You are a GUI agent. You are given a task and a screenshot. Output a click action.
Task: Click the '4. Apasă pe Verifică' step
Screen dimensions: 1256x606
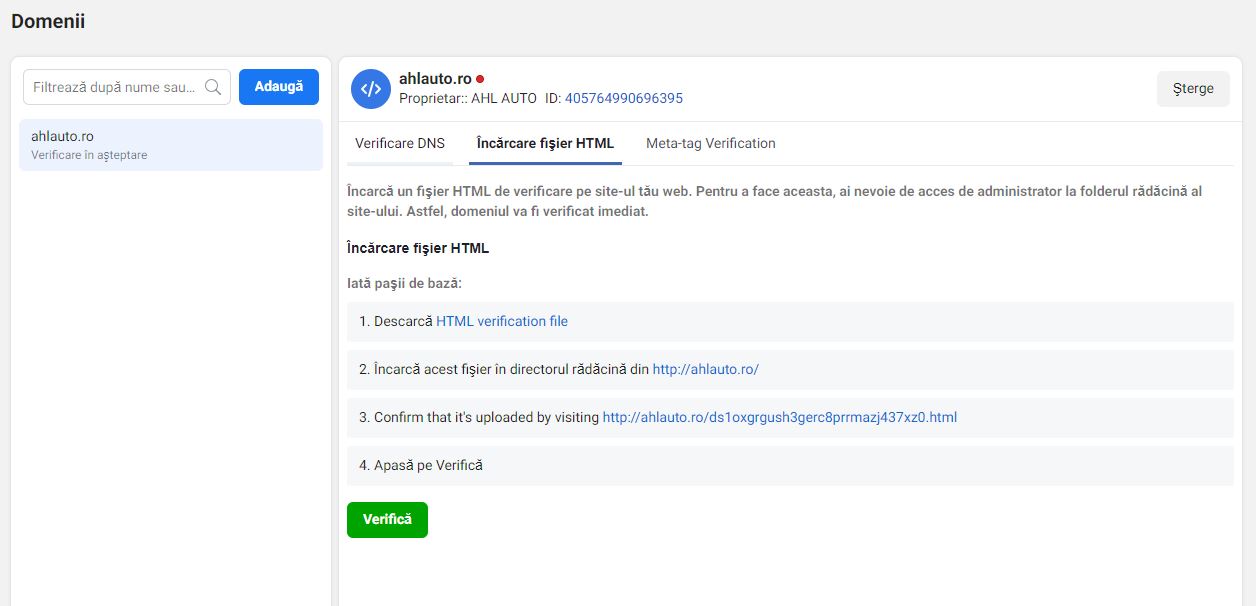pyautogui.click(x=790, y=466)
